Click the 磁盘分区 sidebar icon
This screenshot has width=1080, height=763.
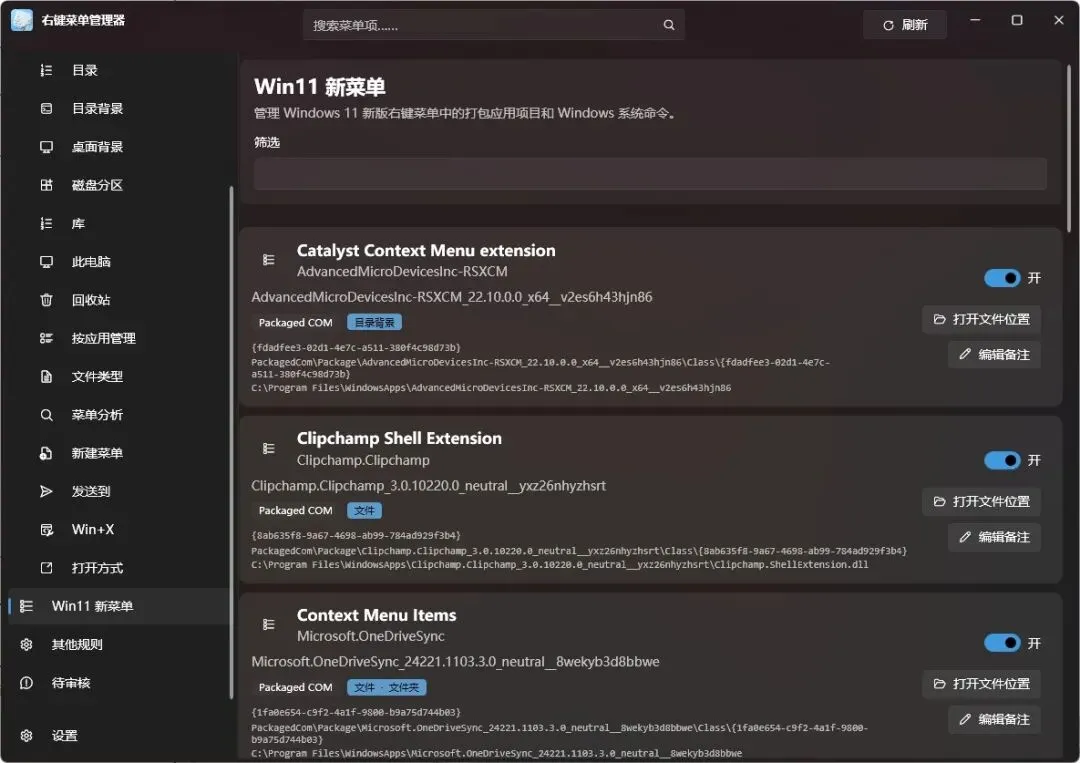tap(46, 185)
